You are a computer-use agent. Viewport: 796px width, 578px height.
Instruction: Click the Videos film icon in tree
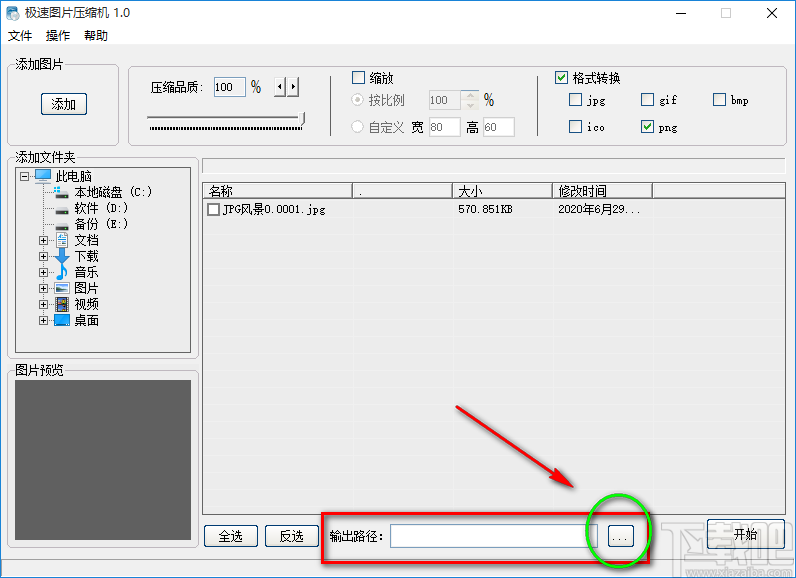62,304
